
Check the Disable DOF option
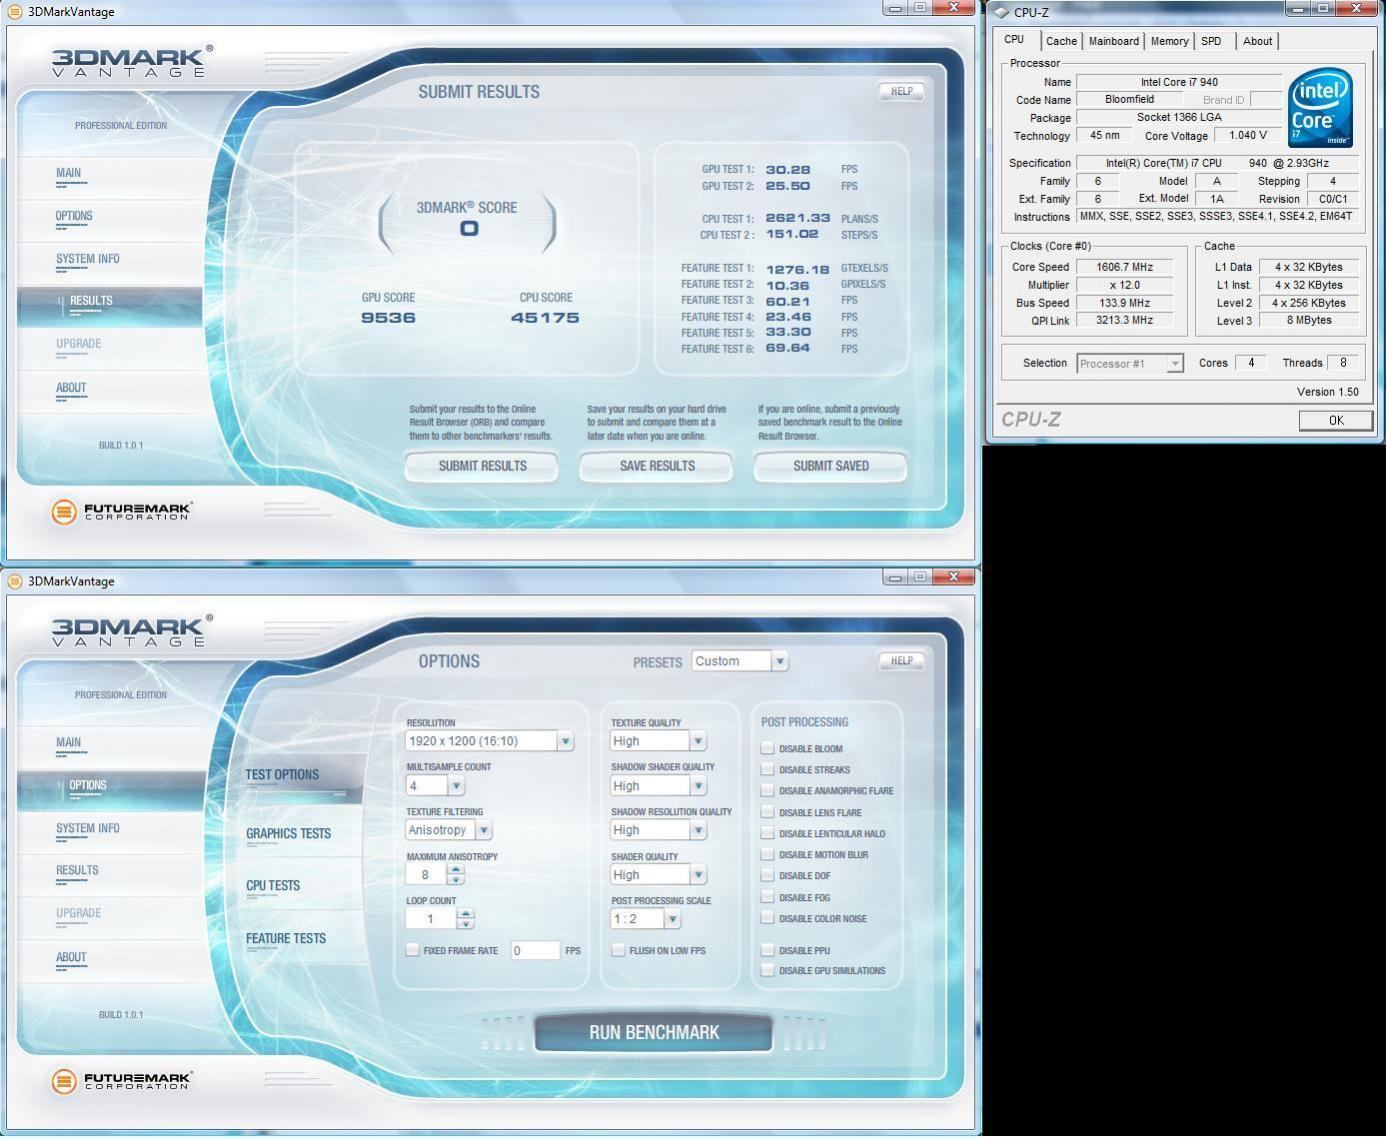tap(767, 875)
